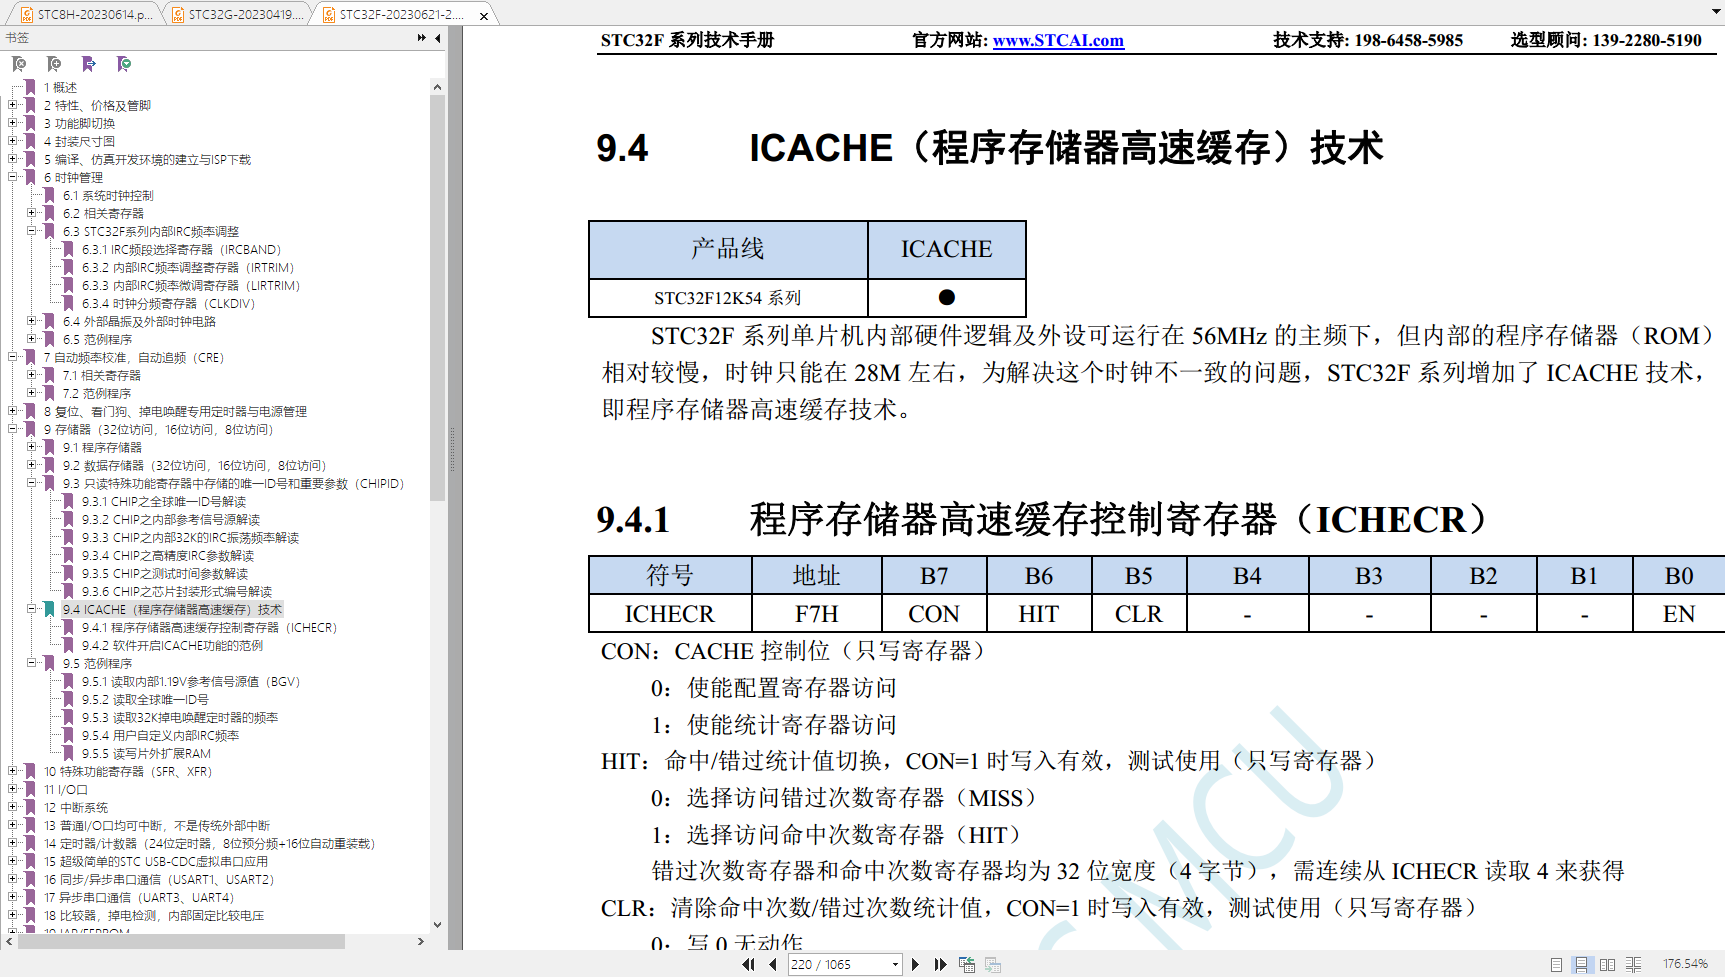Open the www.STCAI.com link
This screenshot has height=977, width=1725.
tap(1058, 40)
